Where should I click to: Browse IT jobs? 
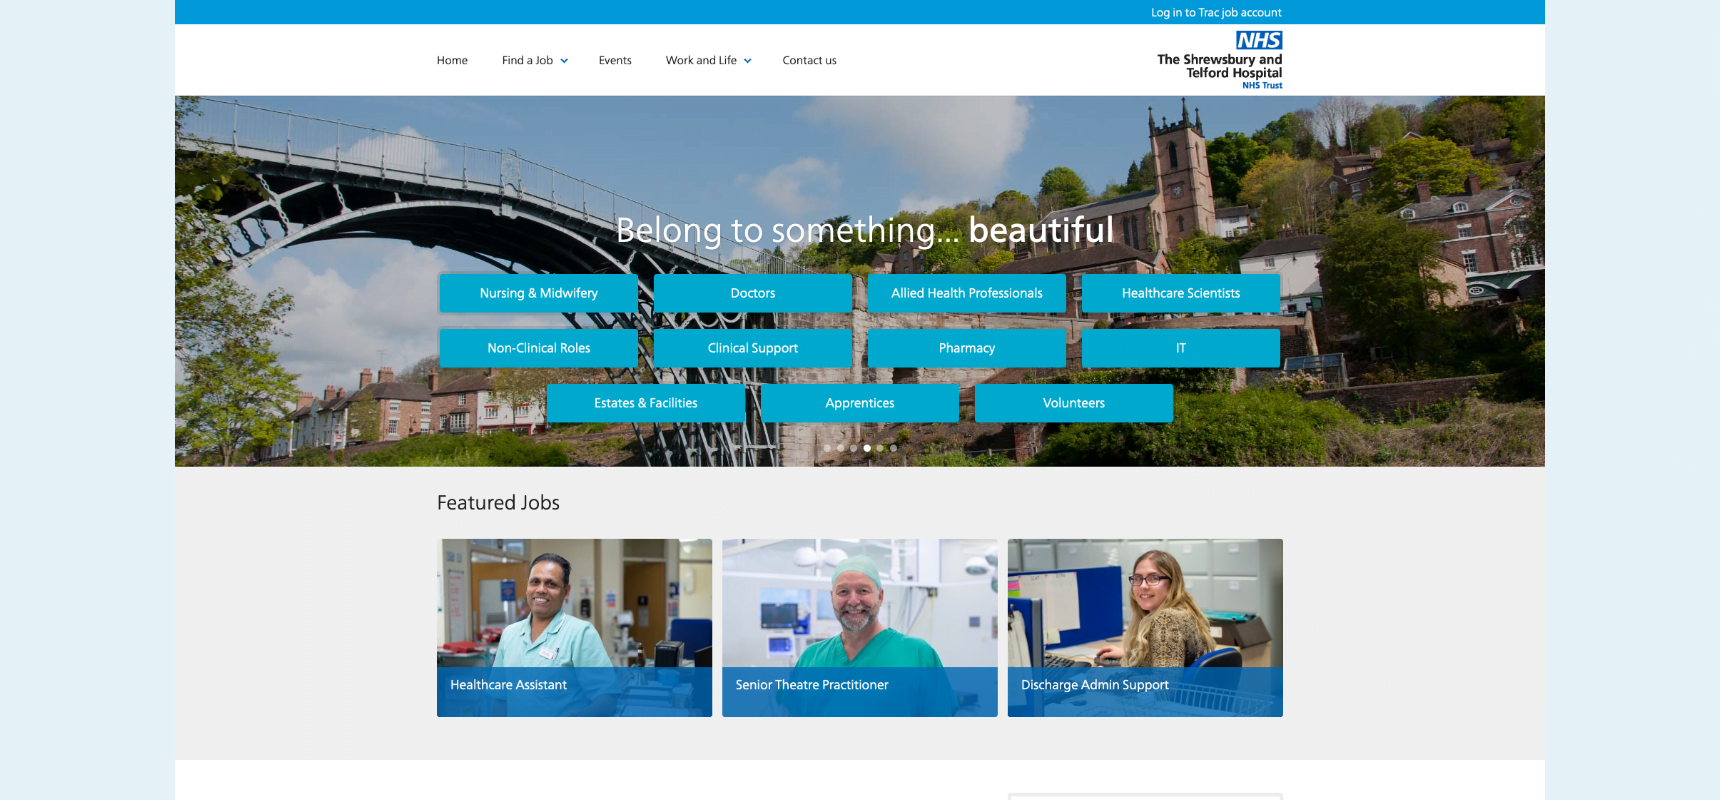pyautogui.click(x=1181, y=348)
